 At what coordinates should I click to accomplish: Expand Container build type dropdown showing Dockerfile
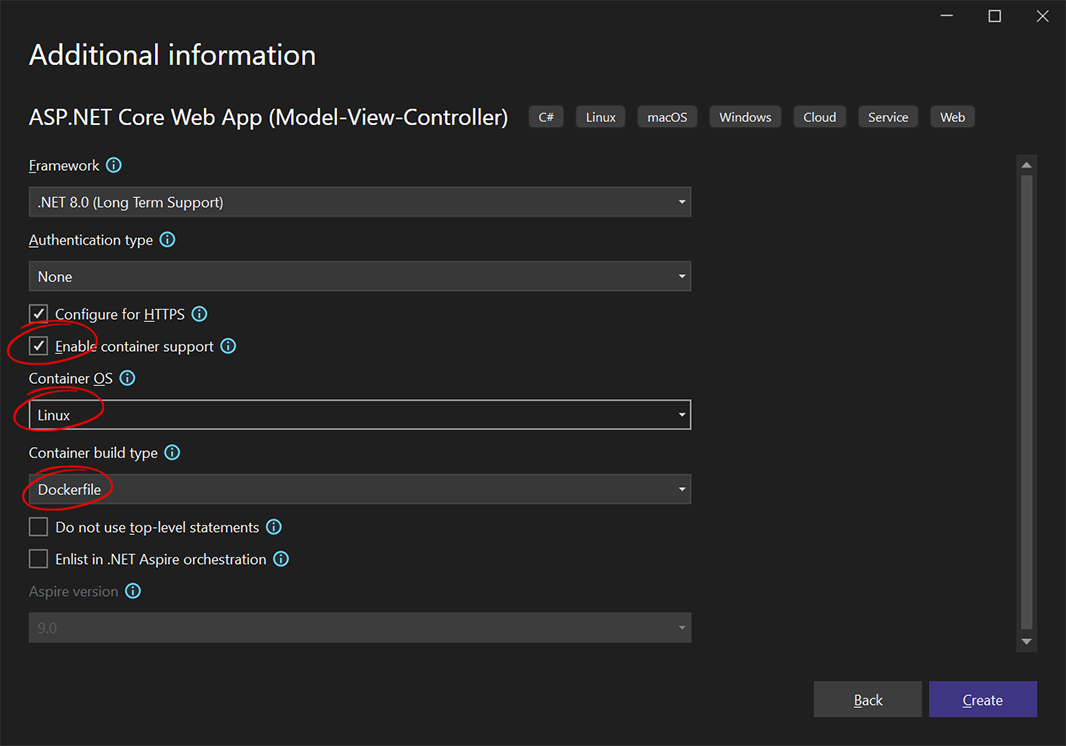pos(360,490)
